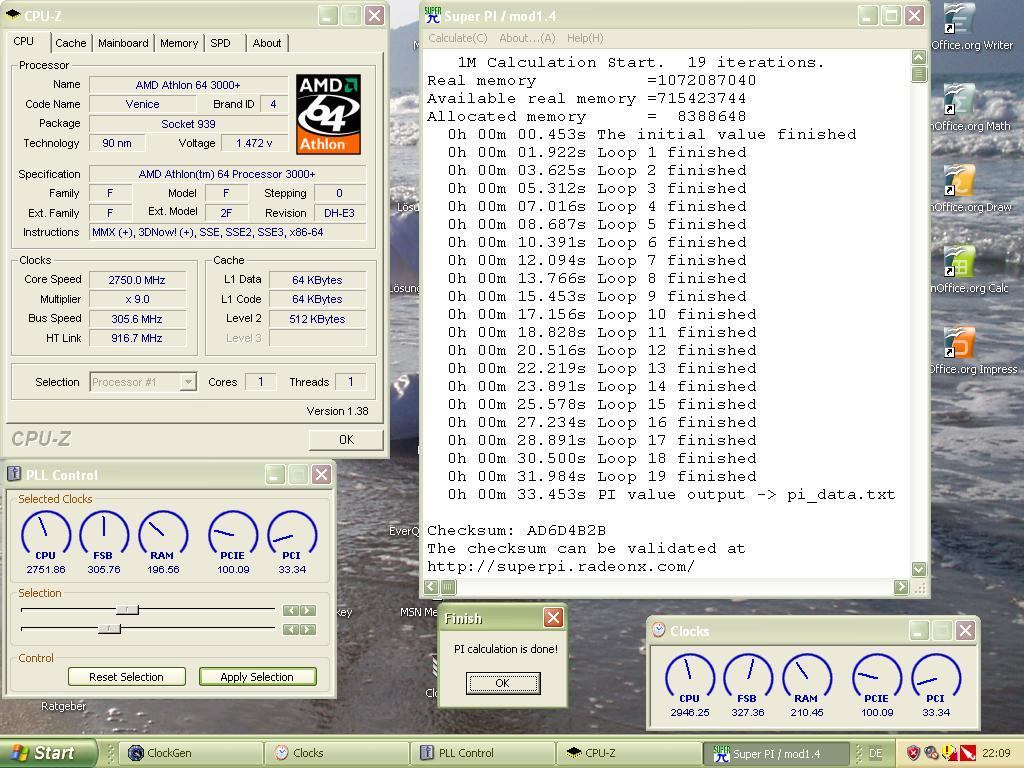Click the lower Selection slider thumb in PLL Control
The image size is (1024, 768).
(x=109, y=628)
